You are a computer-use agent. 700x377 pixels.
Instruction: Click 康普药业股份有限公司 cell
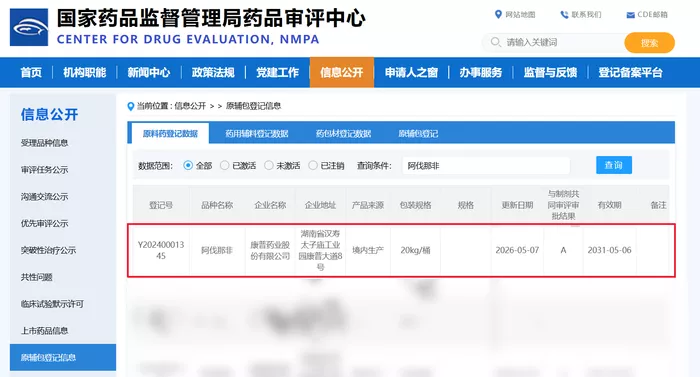click(x=270, y=251)
